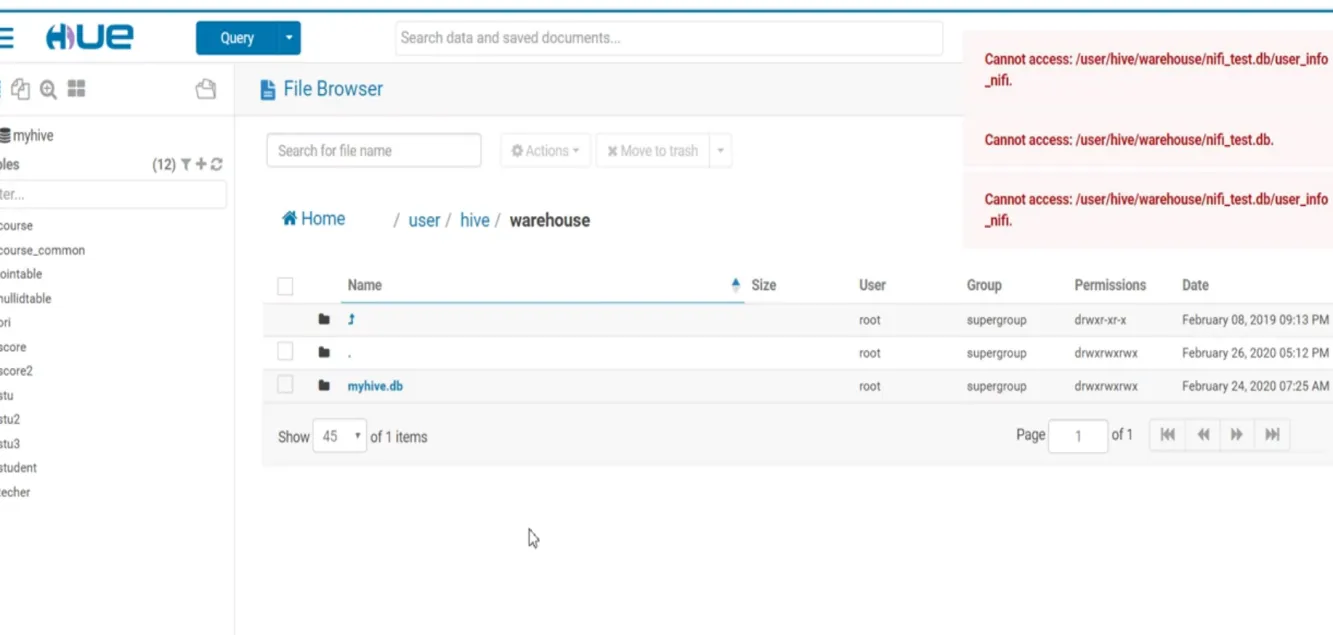
Task: Click the parent directory up-arrow entry
Action: 352,320
